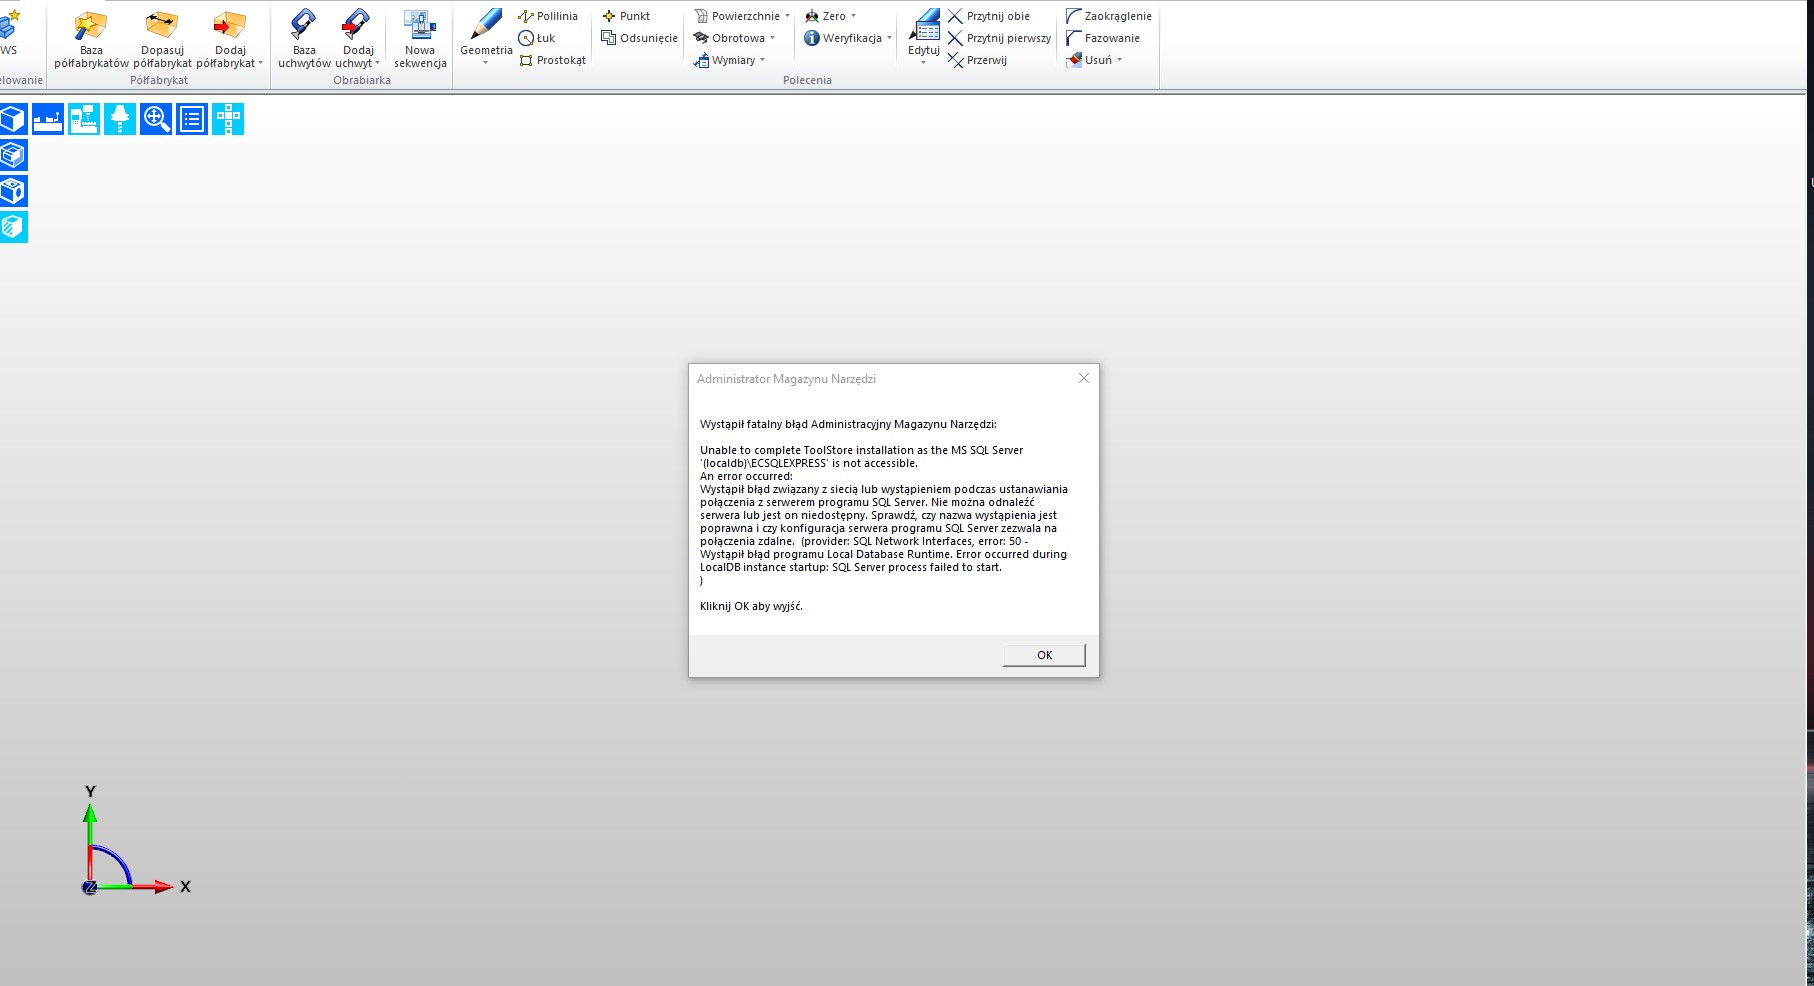
Task: Select the Punkt point tool
Action: pyautogui.click(x=626, y=16)
